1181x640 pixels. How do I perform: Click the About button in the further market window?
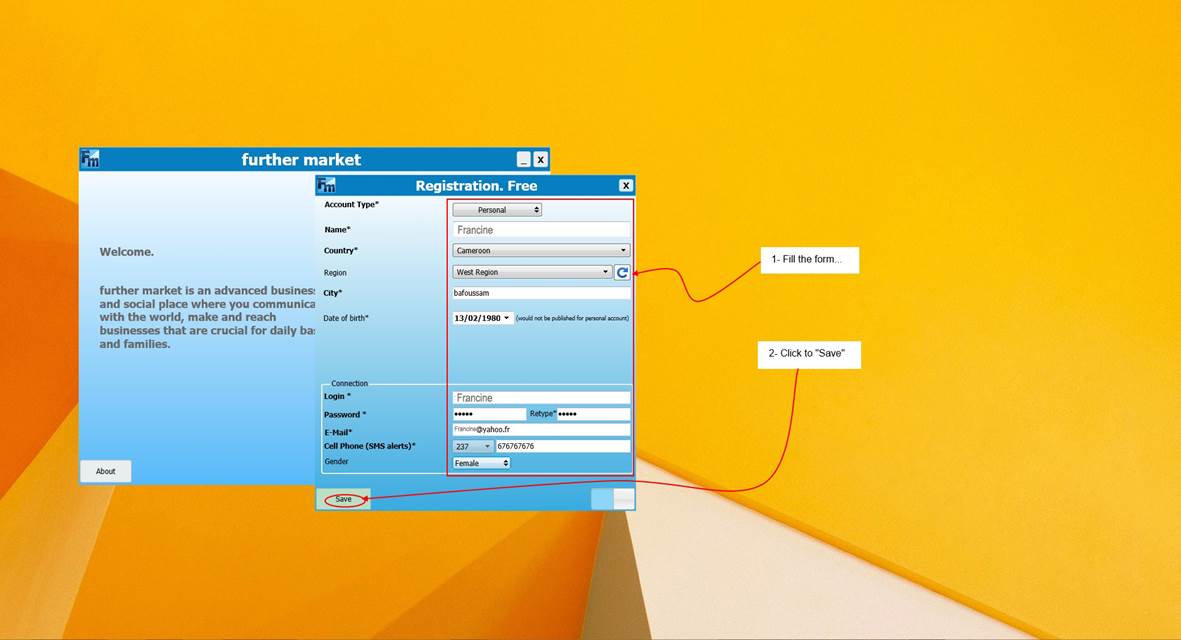tap(105, 471)
